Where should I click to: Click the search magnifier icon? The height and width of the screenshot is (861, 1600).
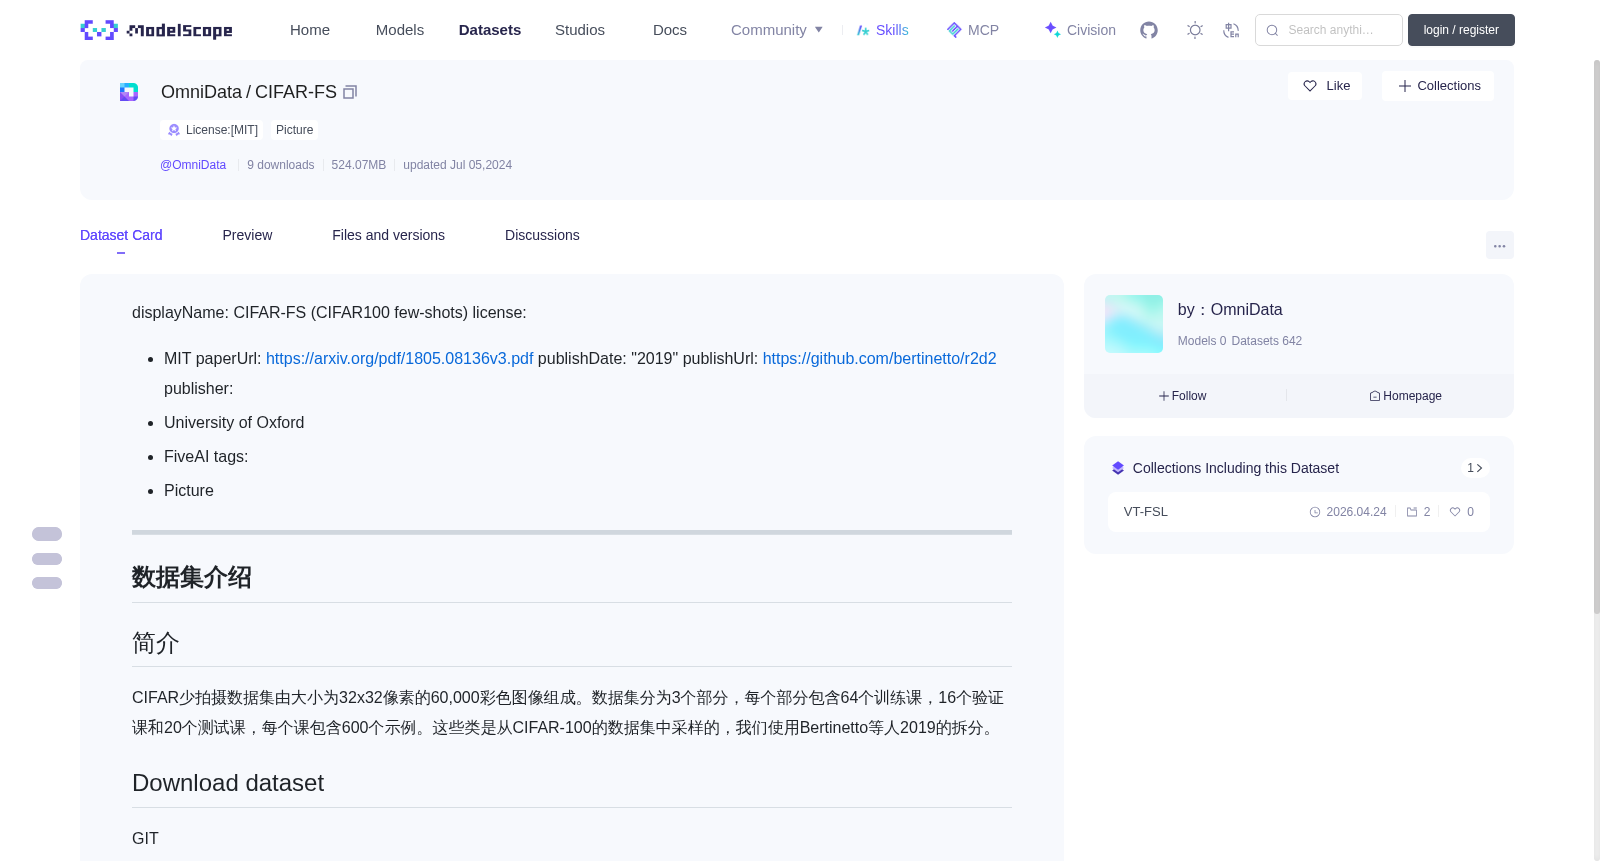coord(1273,30)
